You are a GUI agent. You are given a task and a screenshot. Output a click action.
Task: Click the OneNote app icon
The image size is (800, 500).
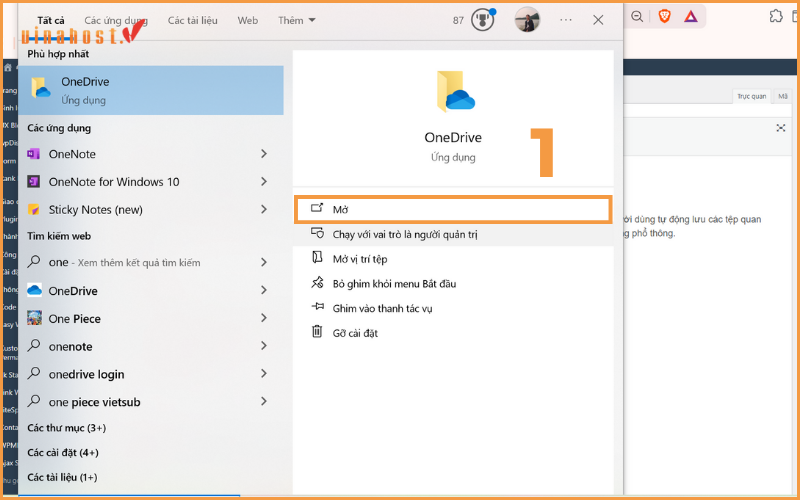click(35, 154)
